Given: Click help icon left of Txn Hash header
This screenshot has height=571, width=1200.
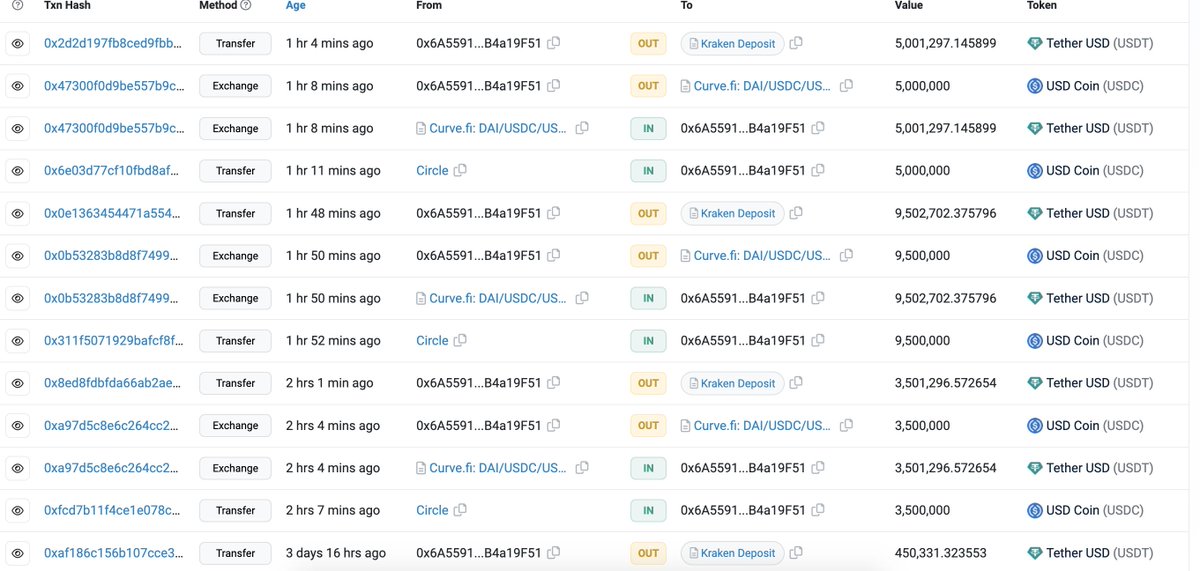Looking at the screenshot, I should [x=18, y=5].
